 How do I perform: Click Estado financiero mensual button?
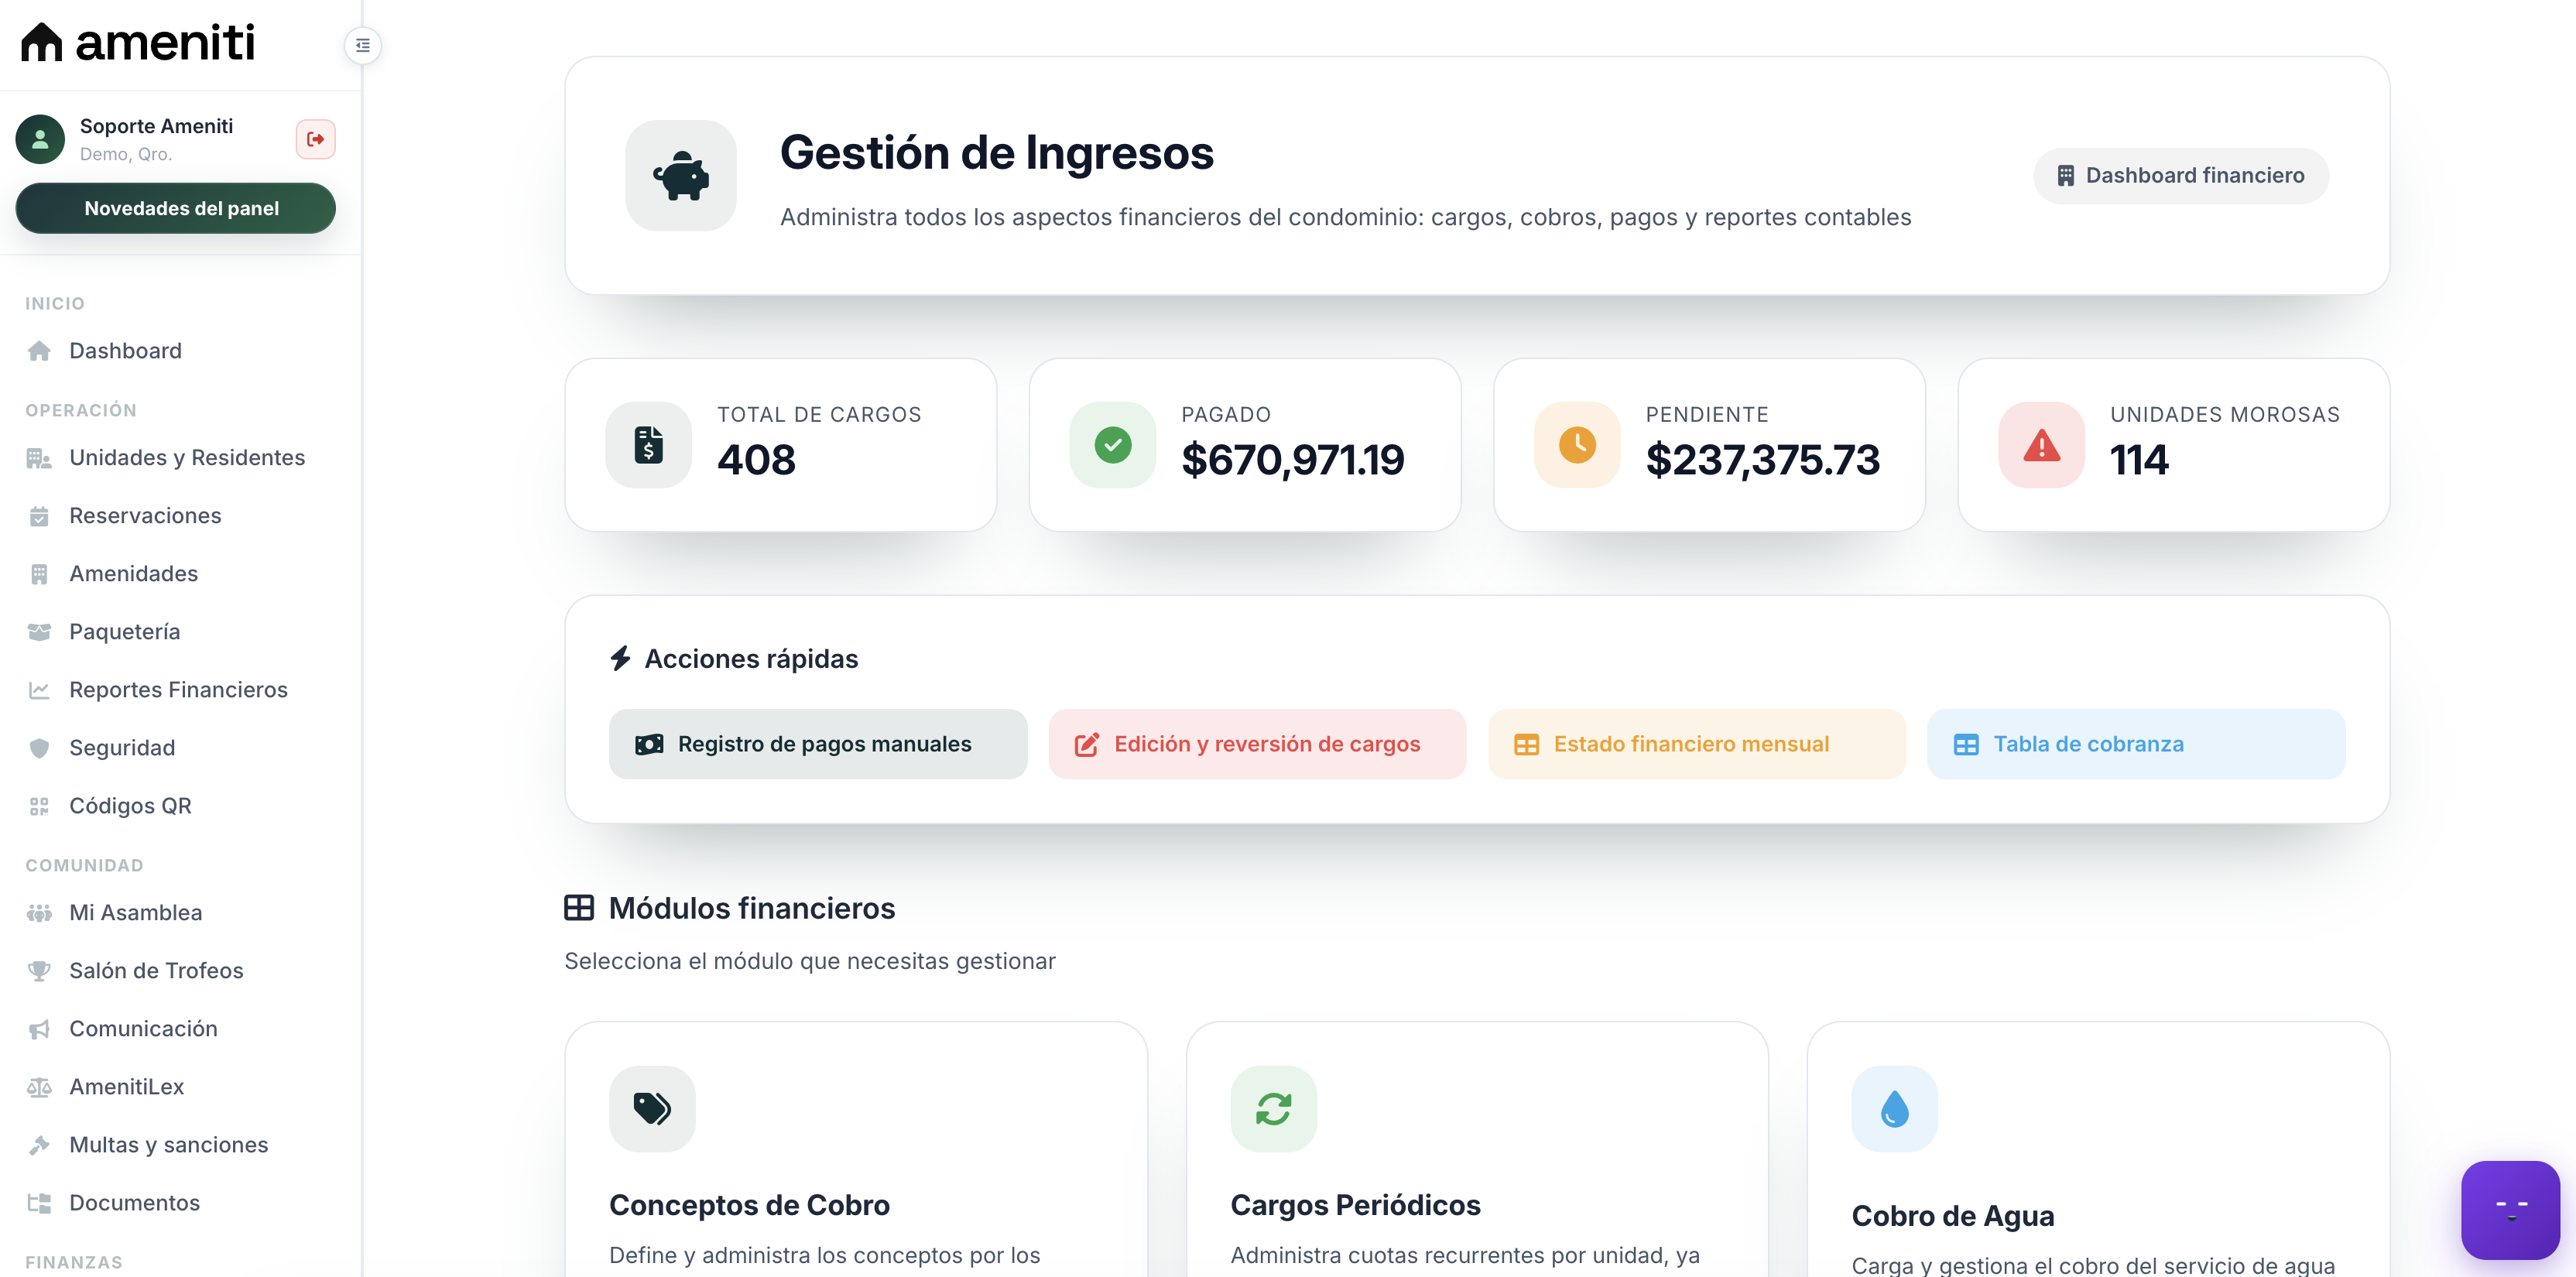(x=1697, y=744)
